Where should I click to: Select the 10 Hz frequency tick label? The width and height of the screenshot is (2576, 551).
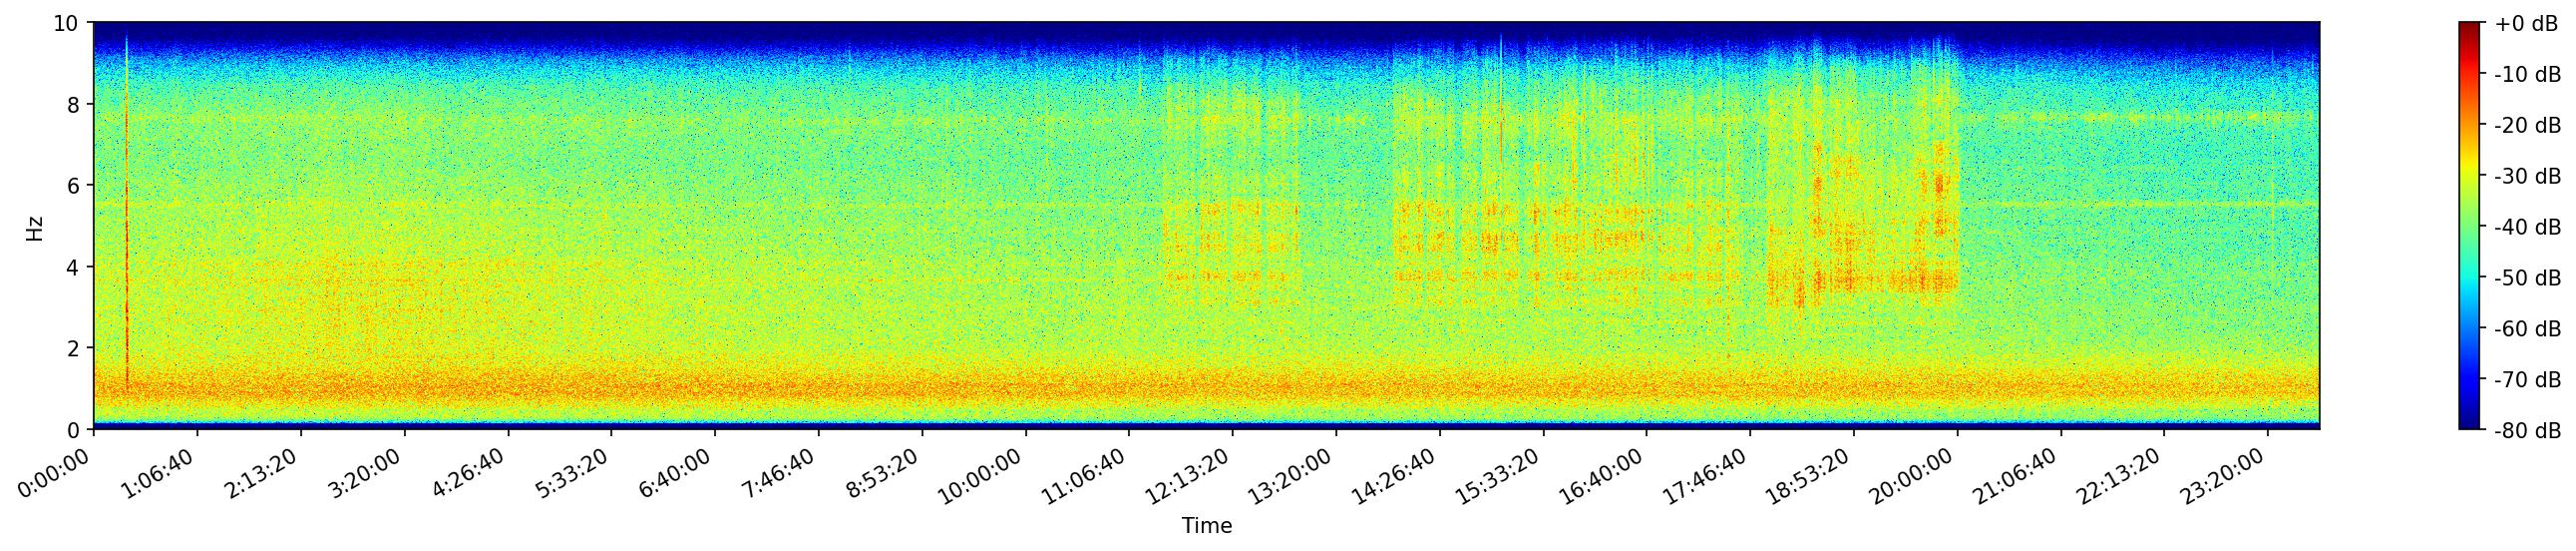pyautogui.click(x=66, y=23)
